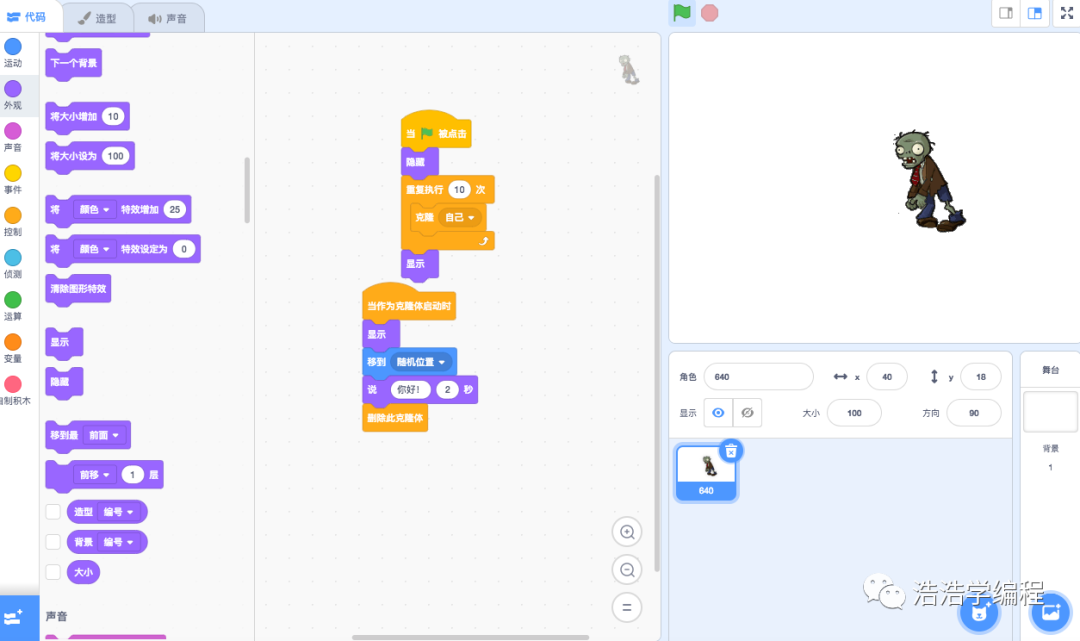This screenshot has width=1080, height=641.
Task: Click the sprite name field showing 640
Action: 758,377
